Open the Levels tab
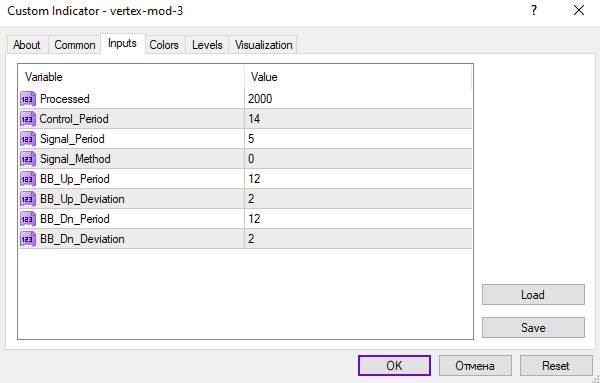This screenshot has height=383, width=600. pos(207,45)
